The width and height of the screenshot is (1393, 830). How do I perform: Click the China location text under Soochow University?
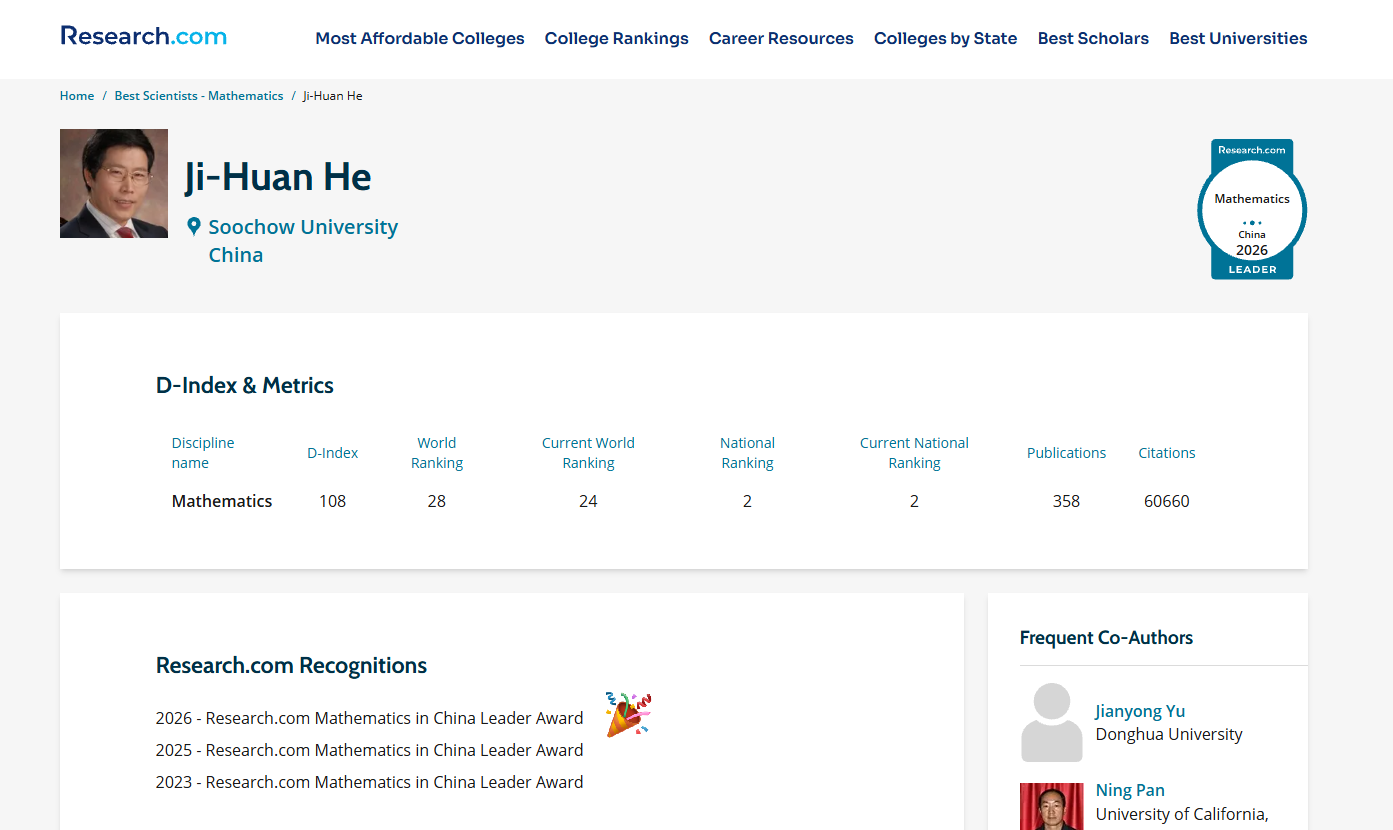click(x=236, y=255)
